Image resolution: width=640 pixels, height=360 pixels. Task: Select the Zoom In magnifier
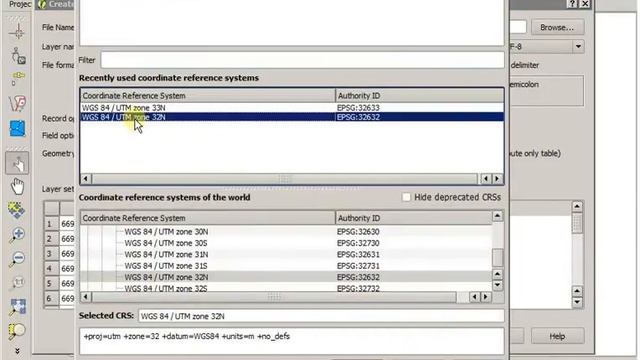click(17, 235)
